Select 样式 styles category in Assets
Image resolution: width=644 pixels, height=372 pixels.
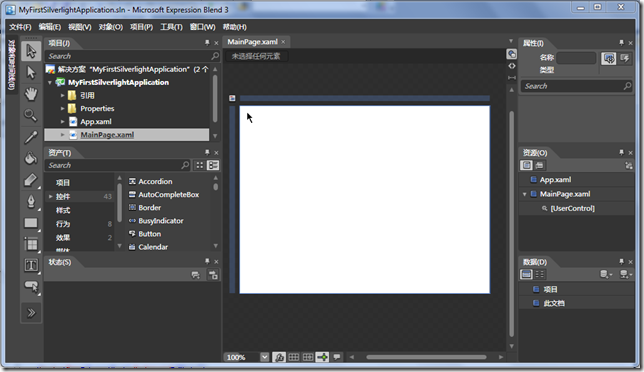(63, 210)
